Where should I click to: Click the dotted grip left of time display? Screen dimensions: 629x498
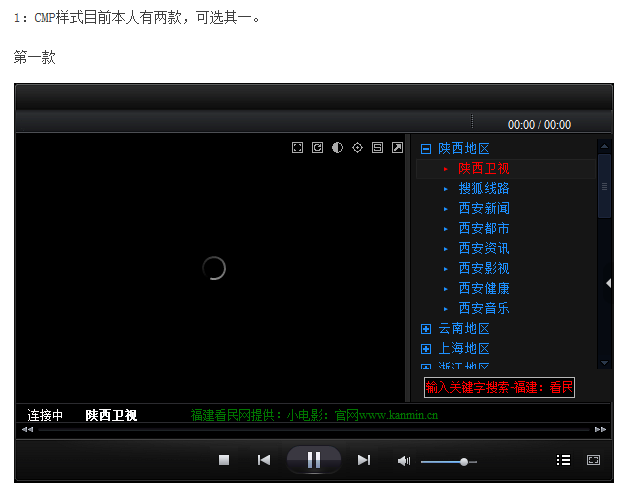pos(472,121)
